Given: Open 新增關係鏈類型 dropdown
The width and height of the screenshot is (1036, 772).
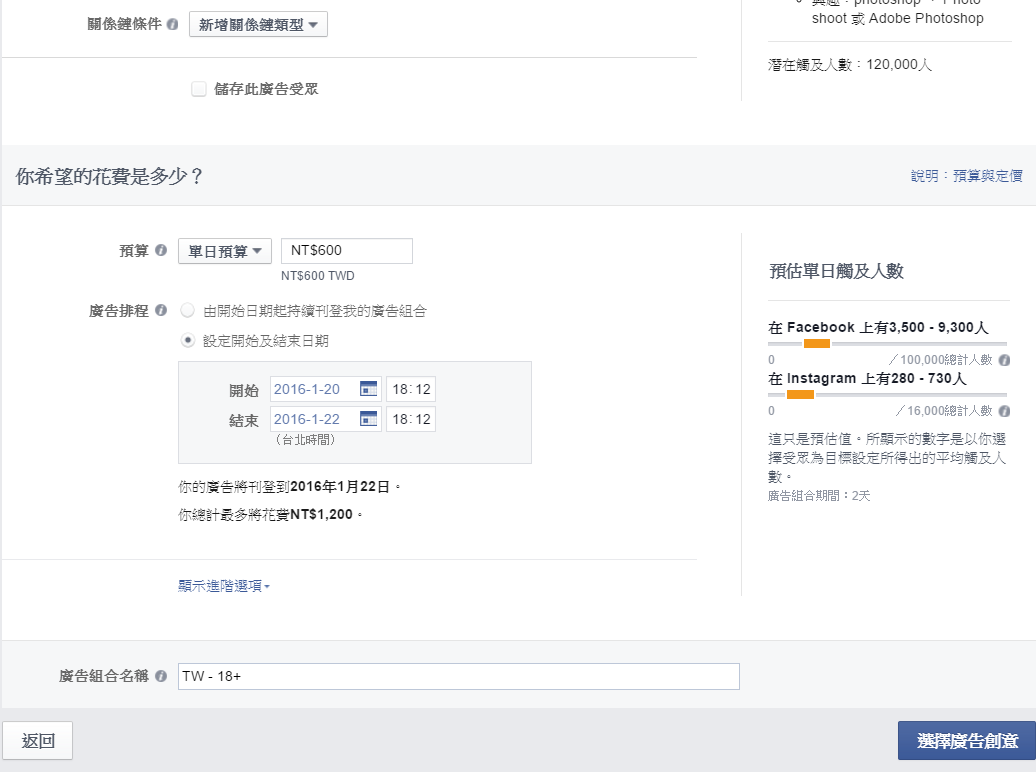Looking at the screenshot, I should 258,25.
